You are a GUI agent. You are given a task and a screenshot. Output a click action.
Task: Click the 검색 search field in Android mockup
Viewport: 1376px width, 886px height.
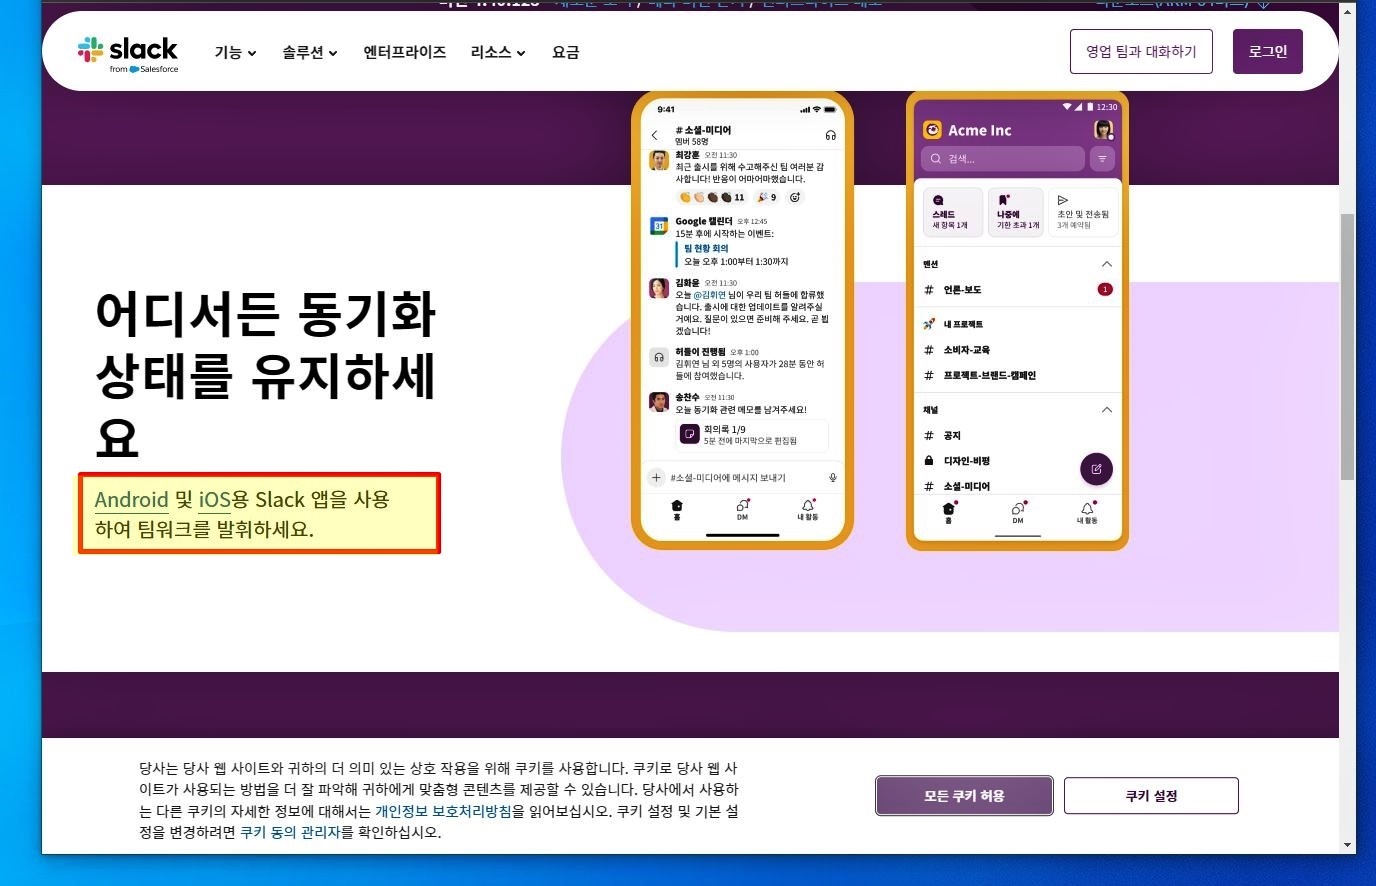click(1003, 158)
